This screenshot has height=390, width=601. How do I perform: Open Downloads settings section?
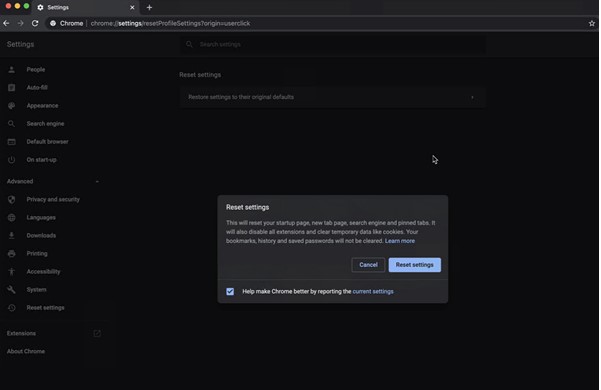coord(41,235)
